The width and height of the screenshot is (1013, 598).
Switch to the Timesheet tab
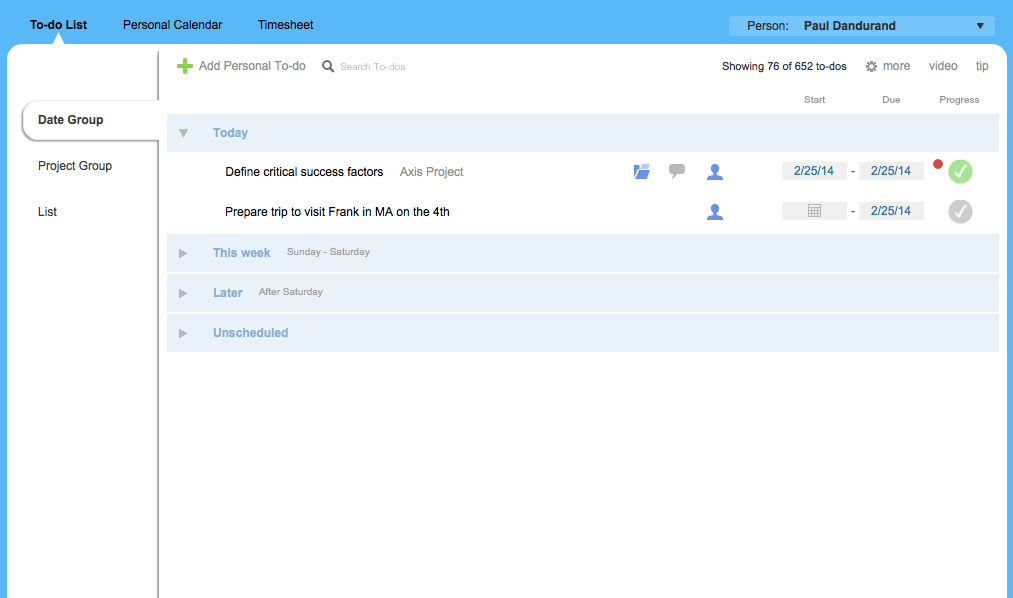coord(285,24)
